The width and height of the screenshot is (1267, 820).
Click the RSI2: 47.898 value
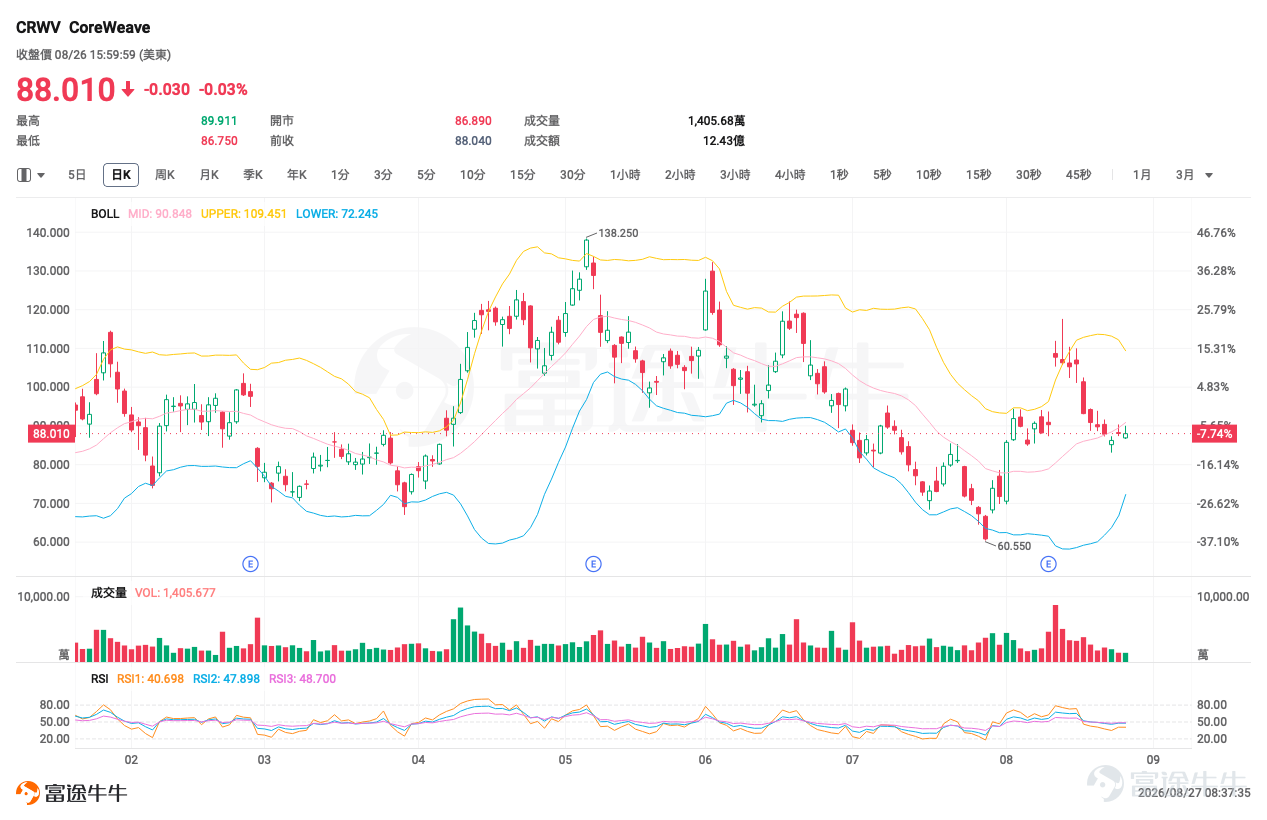(226, 679)
